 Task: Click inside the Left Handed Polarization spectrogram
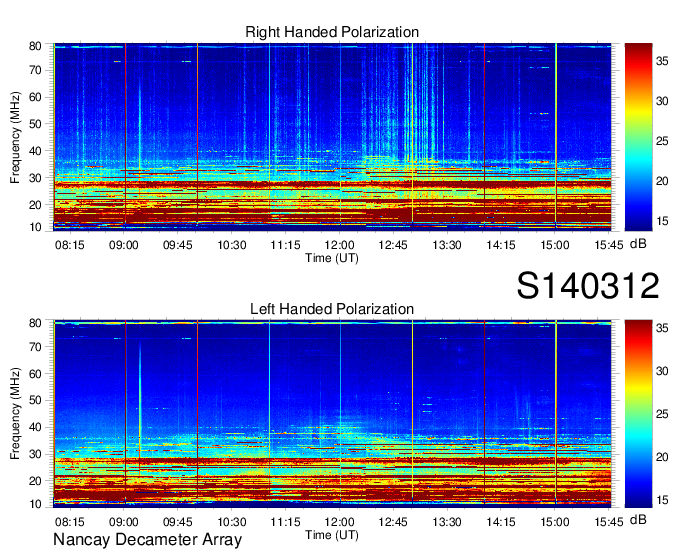(x=332, y=414)
